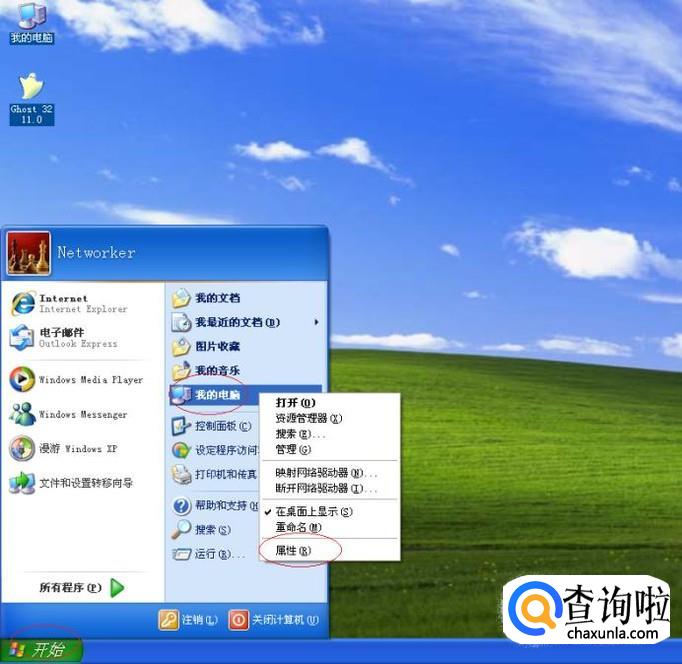Image resolution: width=682 pixels, height=664 pixels.
Task: Open Printers and Faxes icon
Action: pyautogui.click(x=181, y=474)
